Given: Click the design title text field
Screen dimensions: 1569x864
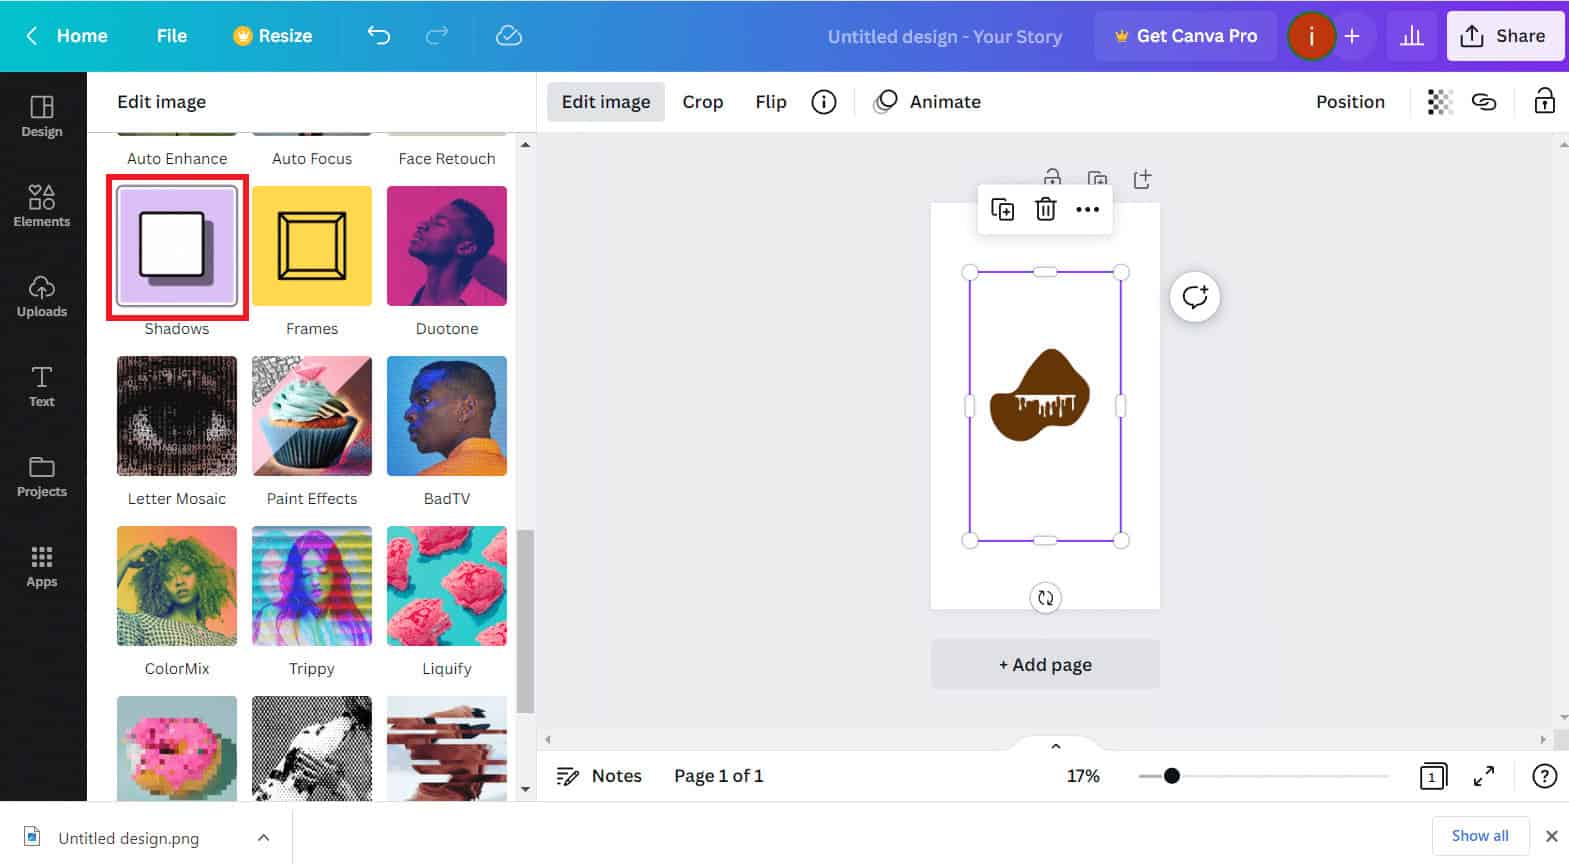Looking at the screenshot, I should [945, 37].
